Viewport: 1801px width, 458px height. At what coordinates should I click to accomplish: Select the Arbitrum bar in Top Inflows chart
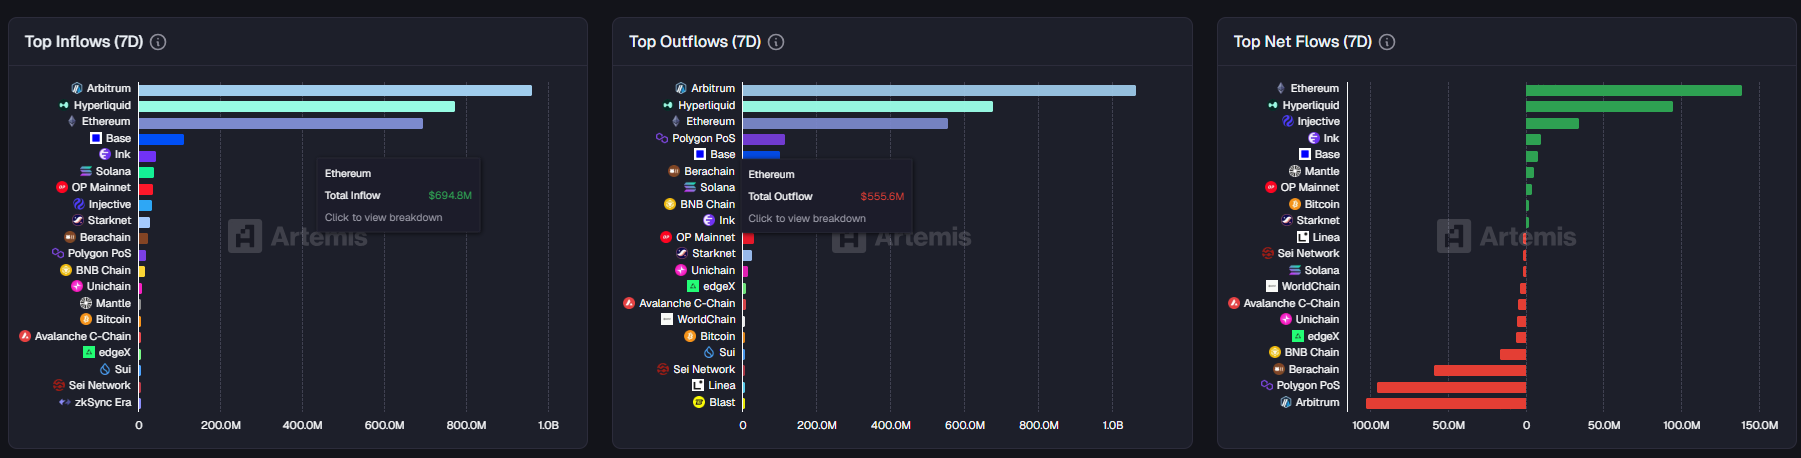(335, 90)
